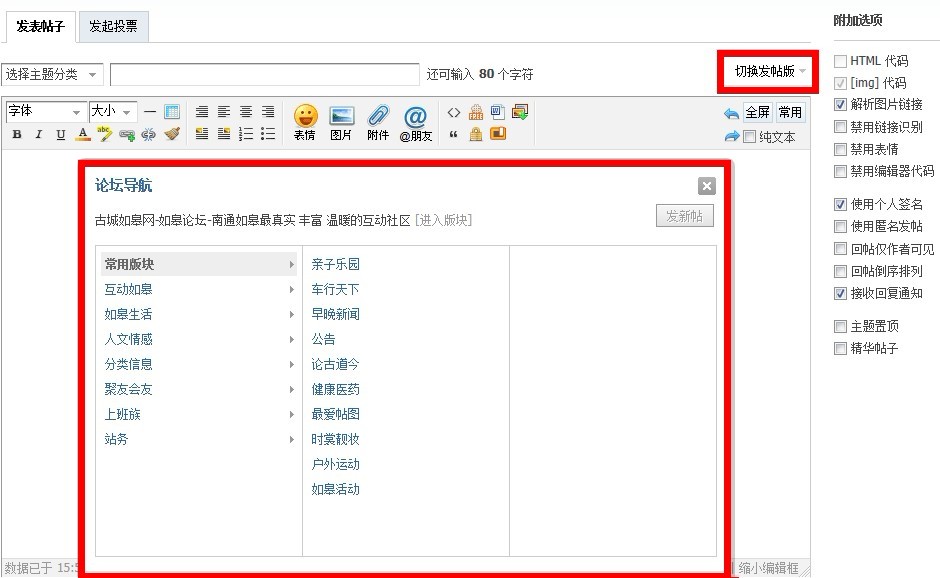The height and width of the screenshot is (578, 940).
Task: Apply bold with the B icon
Action: (16, 133)
